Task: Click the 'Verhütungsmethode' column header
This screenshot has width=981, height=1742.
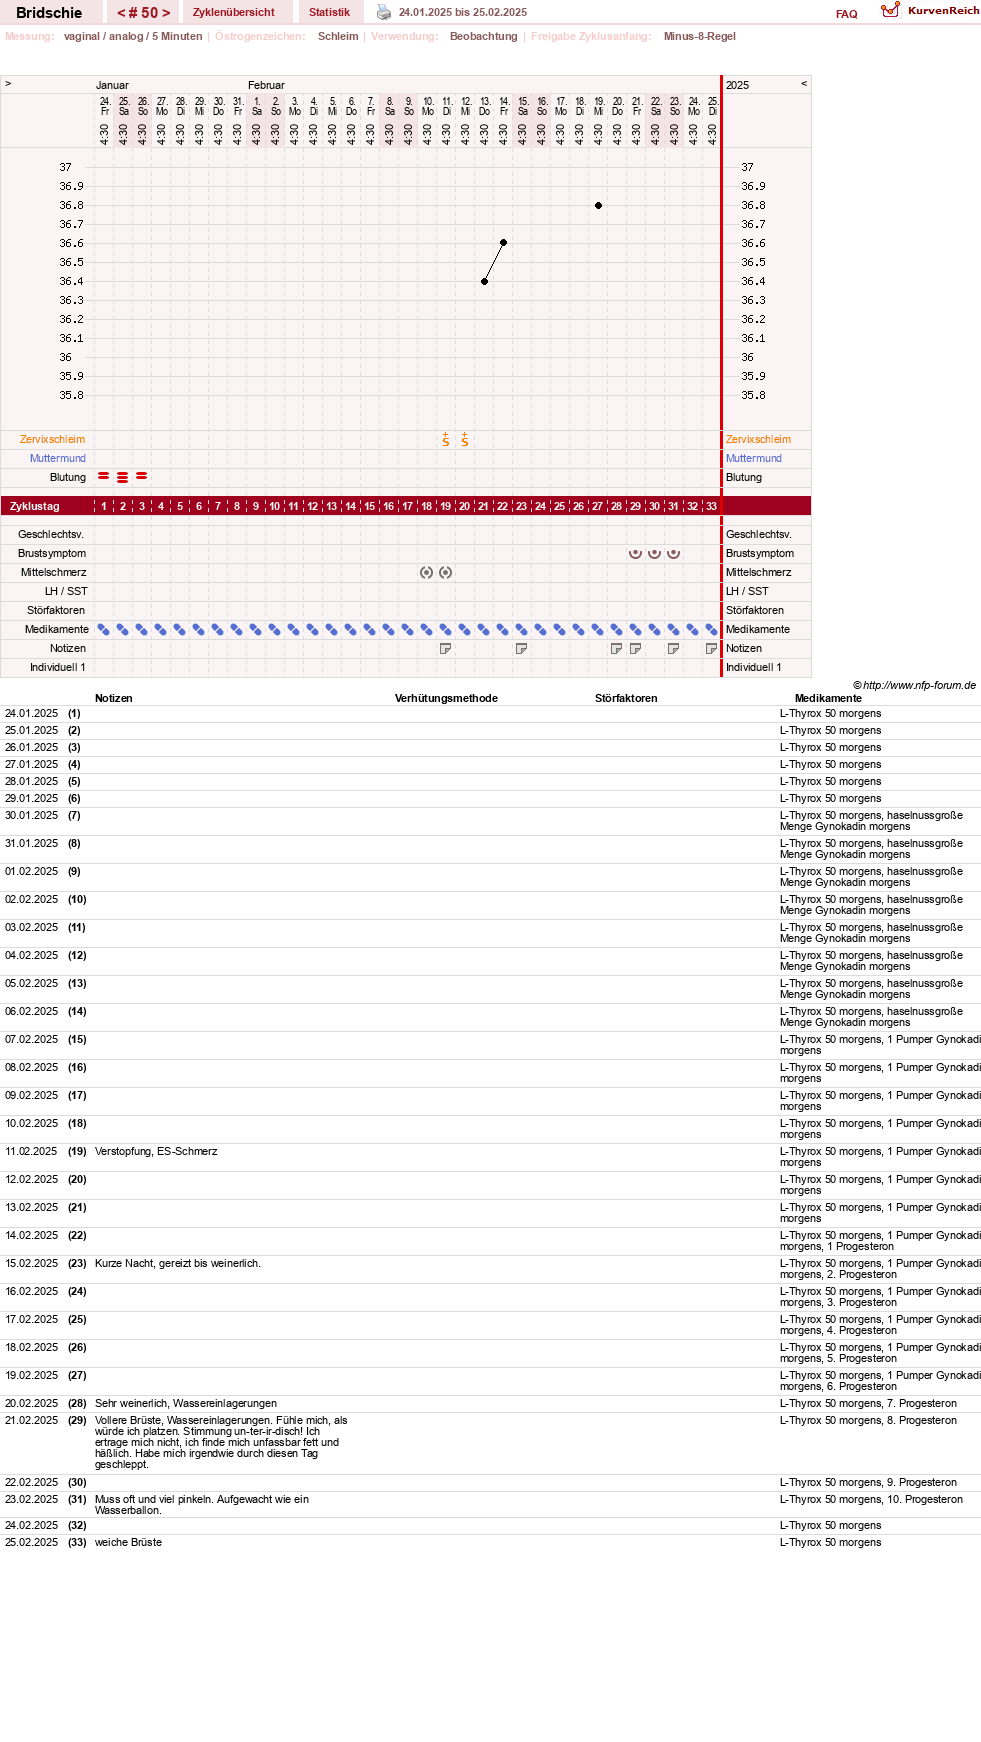Action: (446, 698)
